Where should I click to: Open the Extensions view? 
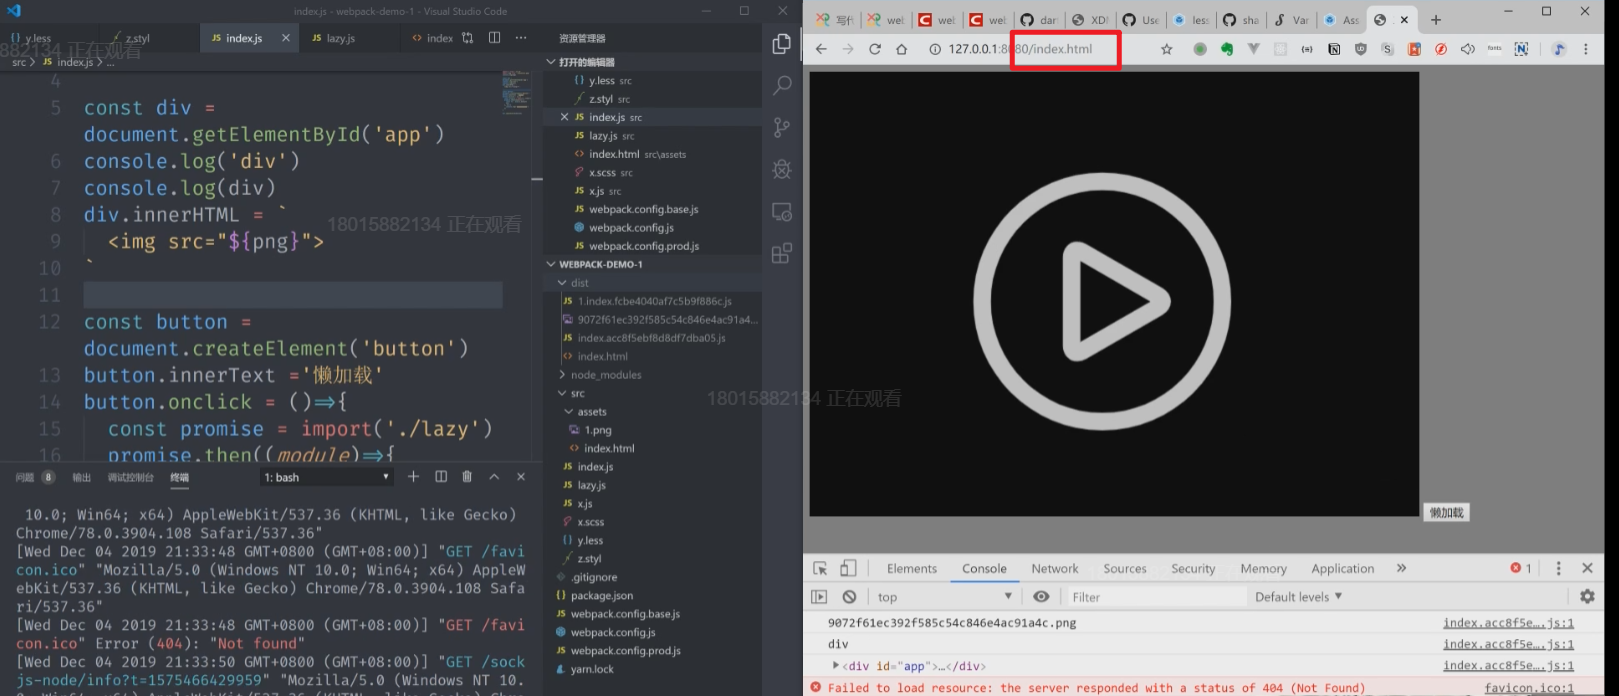(x=782, y=253)
